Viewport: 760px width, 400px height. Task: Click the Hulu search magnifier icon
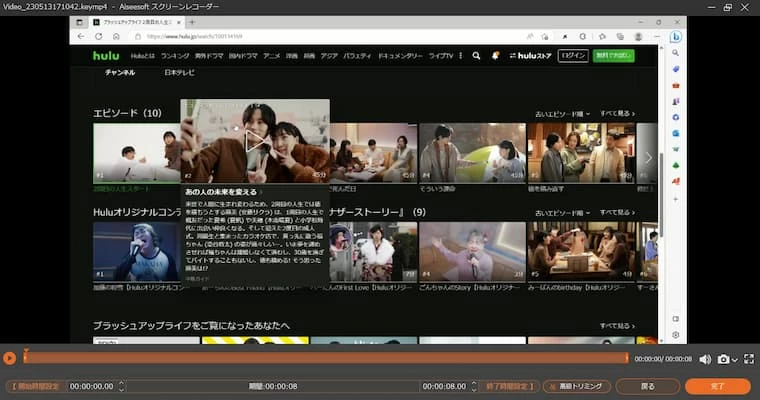tap(474, 56)
